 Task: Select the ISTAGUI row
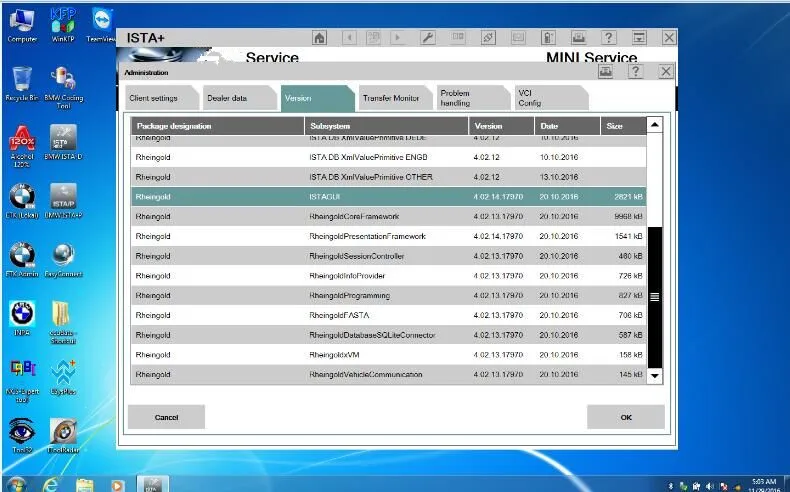388,197
